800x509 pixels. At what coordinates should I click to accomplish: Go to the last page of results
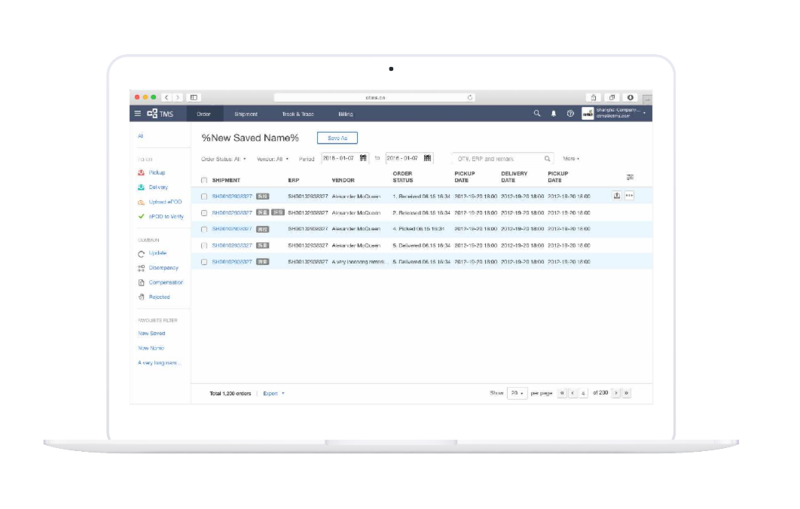click(x=627, y=393)
